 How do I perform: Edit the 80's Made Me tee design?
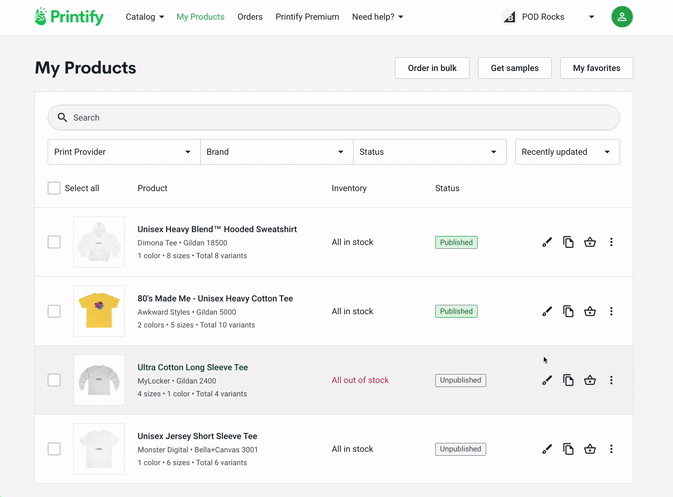pyautogui.click(x=547, y=311)
